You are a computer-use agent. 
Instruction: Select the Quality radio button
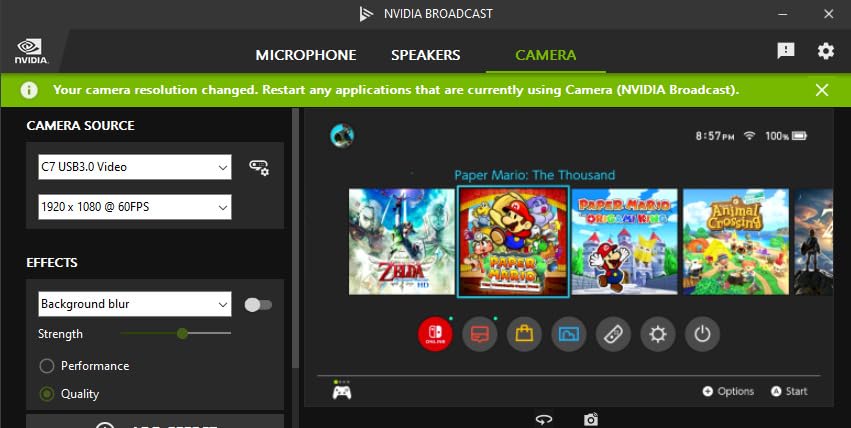point(47,394)
